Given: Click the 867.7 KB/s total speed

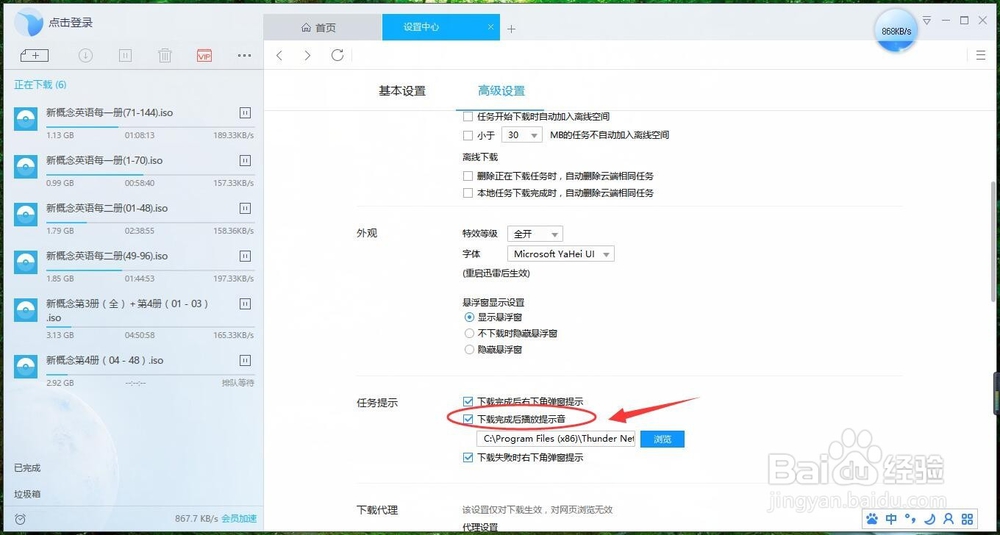Looking at the screenshot, I should (196, 518).
